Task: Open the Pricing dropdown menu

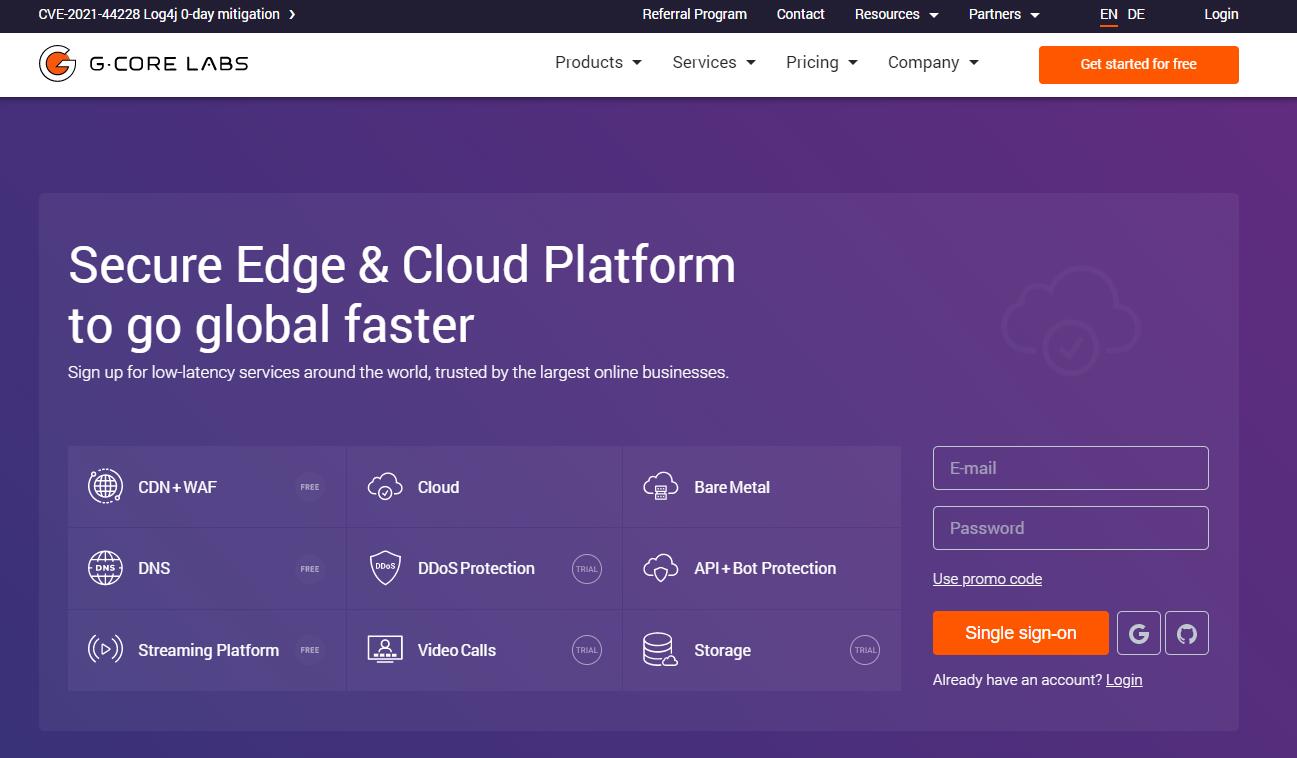Action: point(822,62)
